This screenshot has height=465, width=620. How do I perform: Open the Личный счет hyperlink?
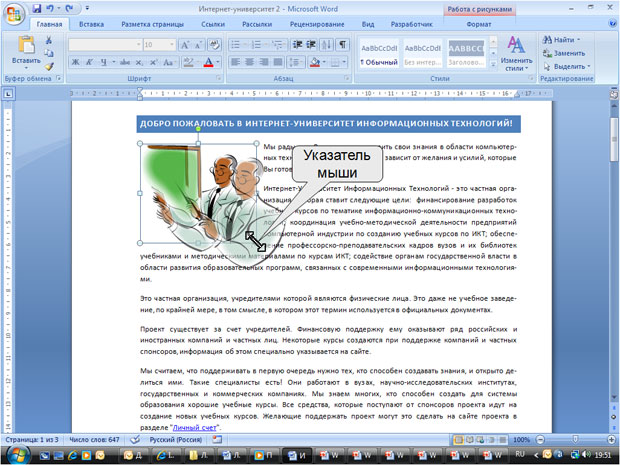195,427
